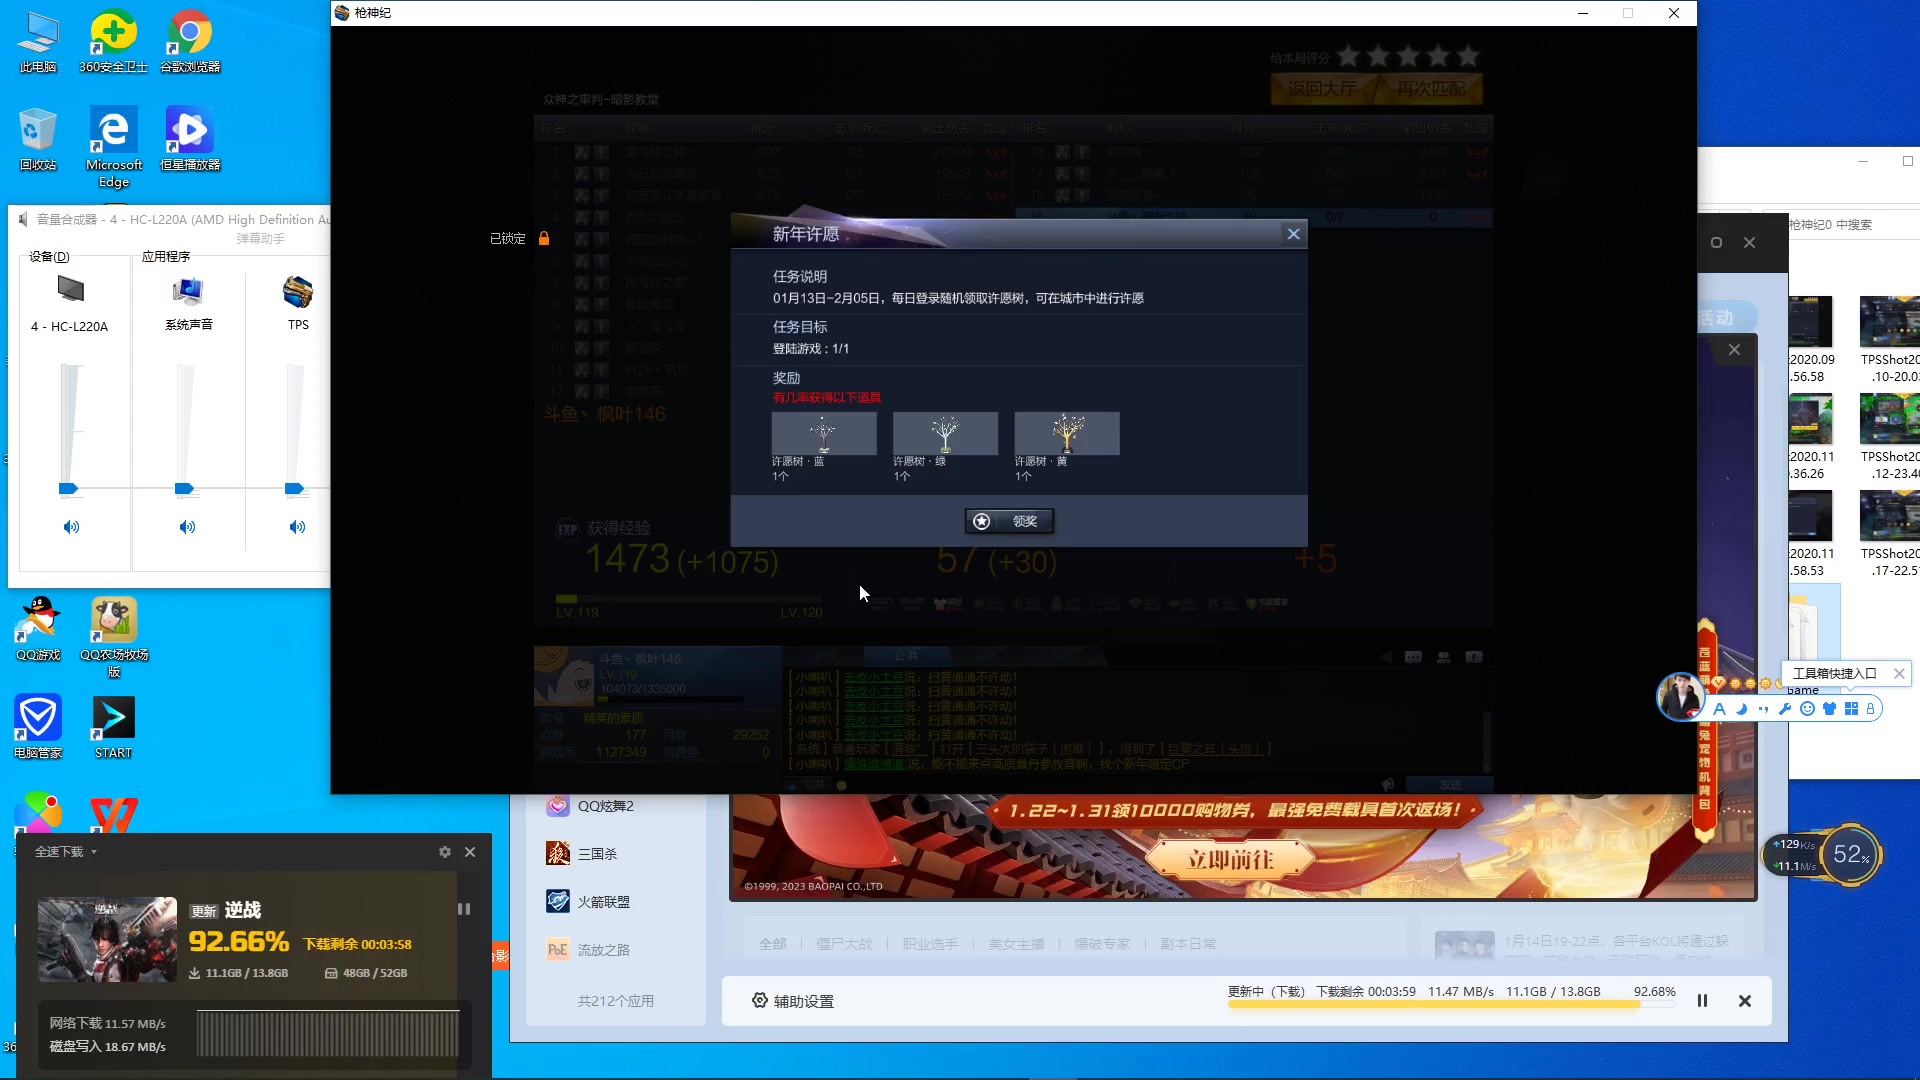Click the 领奖 (Claim Reward) button

click(1011, 520)
